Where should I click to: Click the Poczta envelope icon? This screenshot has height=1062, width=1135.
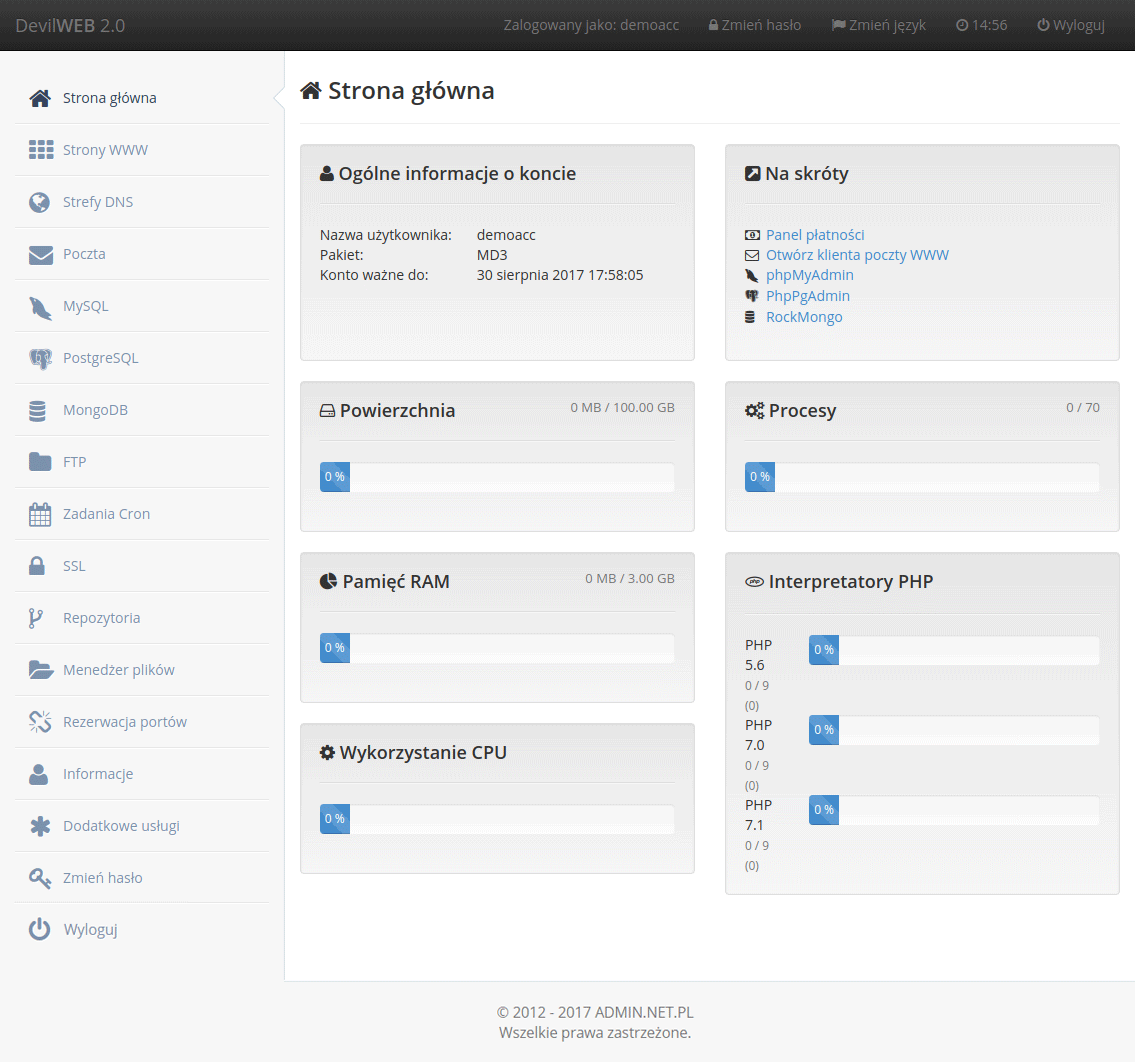tap(40, 255)
